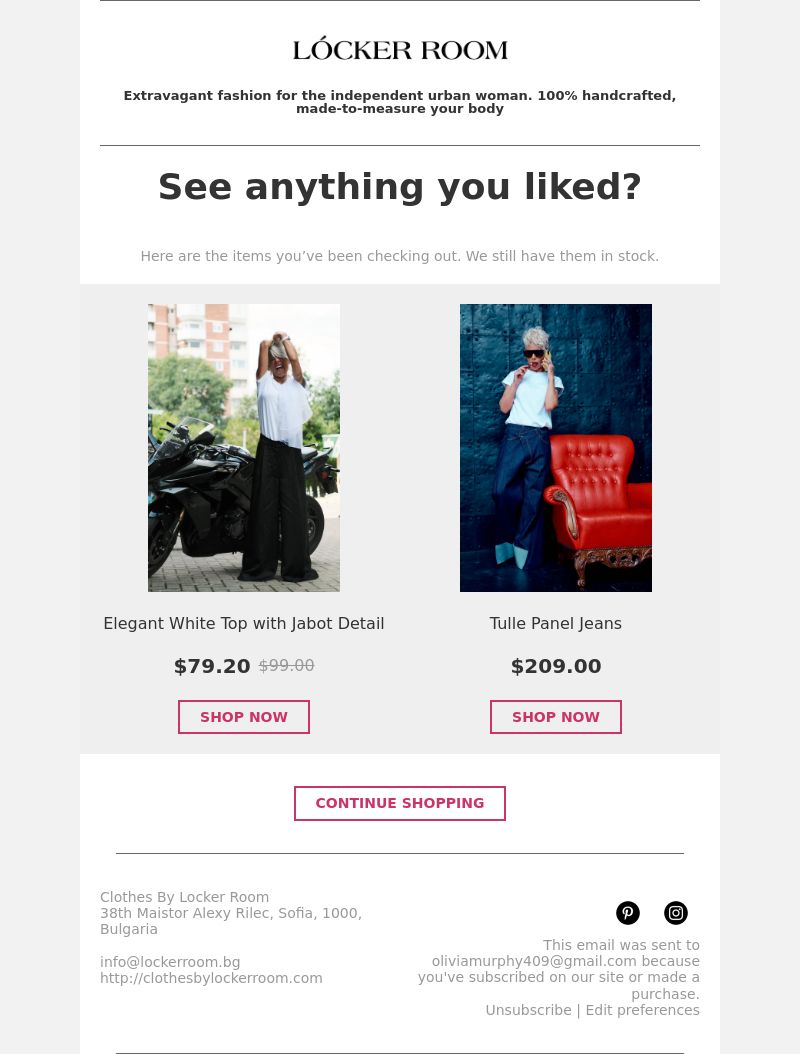Open the Edit preferences link
Viewport: 800px width, 1054px height.
(x=642, y=1010)
